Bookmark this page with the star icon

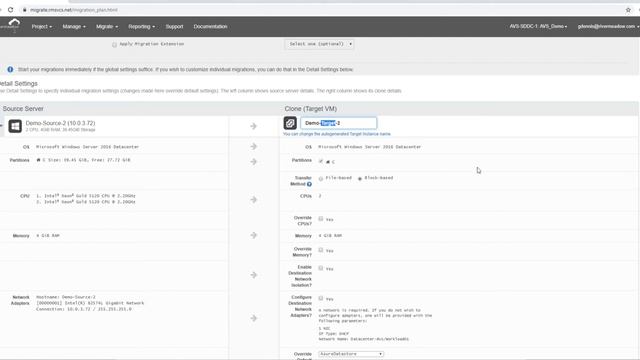628,10
